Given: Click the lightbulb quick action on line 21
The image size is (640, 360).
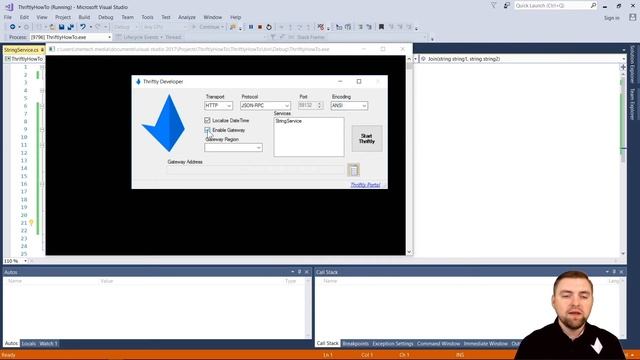Looking at the screenshot, I should tap(31, 223).
